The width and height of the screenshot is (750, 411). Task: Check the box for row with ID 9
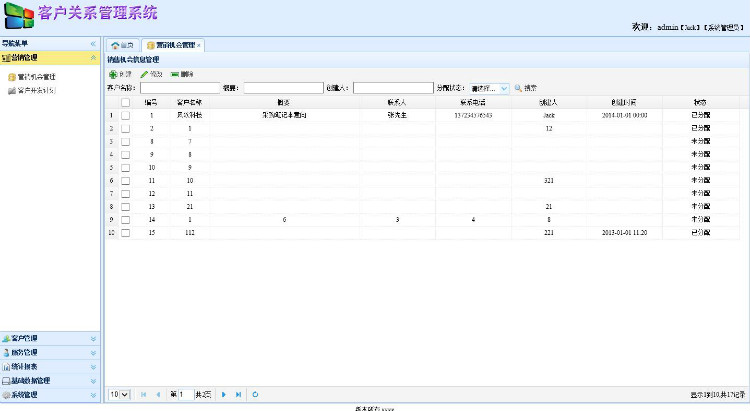tap(125, 155)
